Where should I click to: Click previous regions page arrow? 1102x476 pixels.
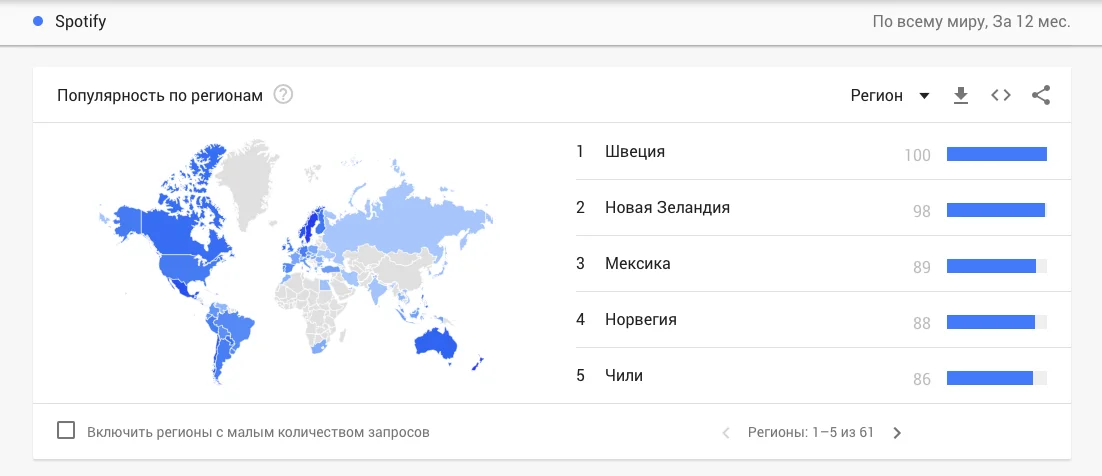[x=726, y=433]
